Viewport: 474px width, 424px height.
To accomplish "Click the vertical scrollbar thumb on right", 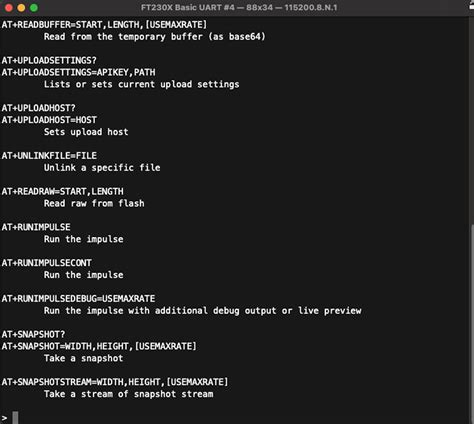I will (472, 323).
